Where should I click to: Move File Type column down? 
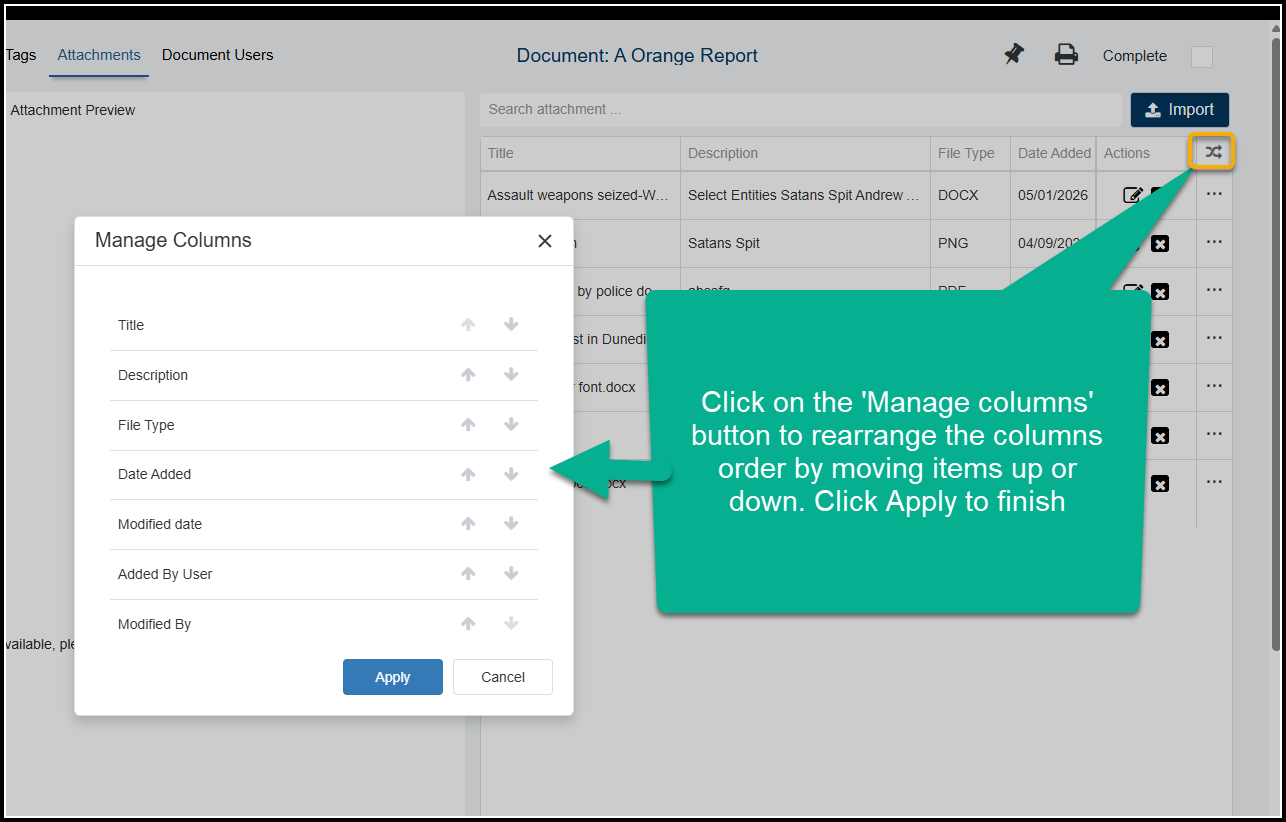pos(511,425)
